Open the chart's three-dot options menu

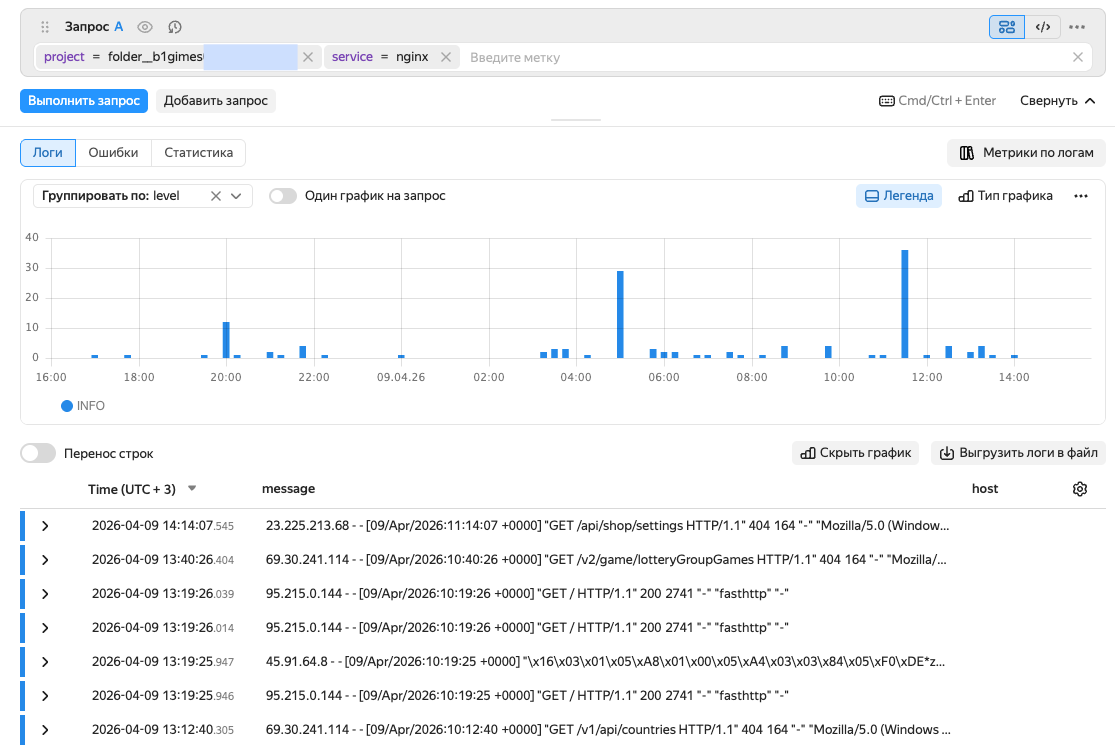click(x=1080, y=196)
